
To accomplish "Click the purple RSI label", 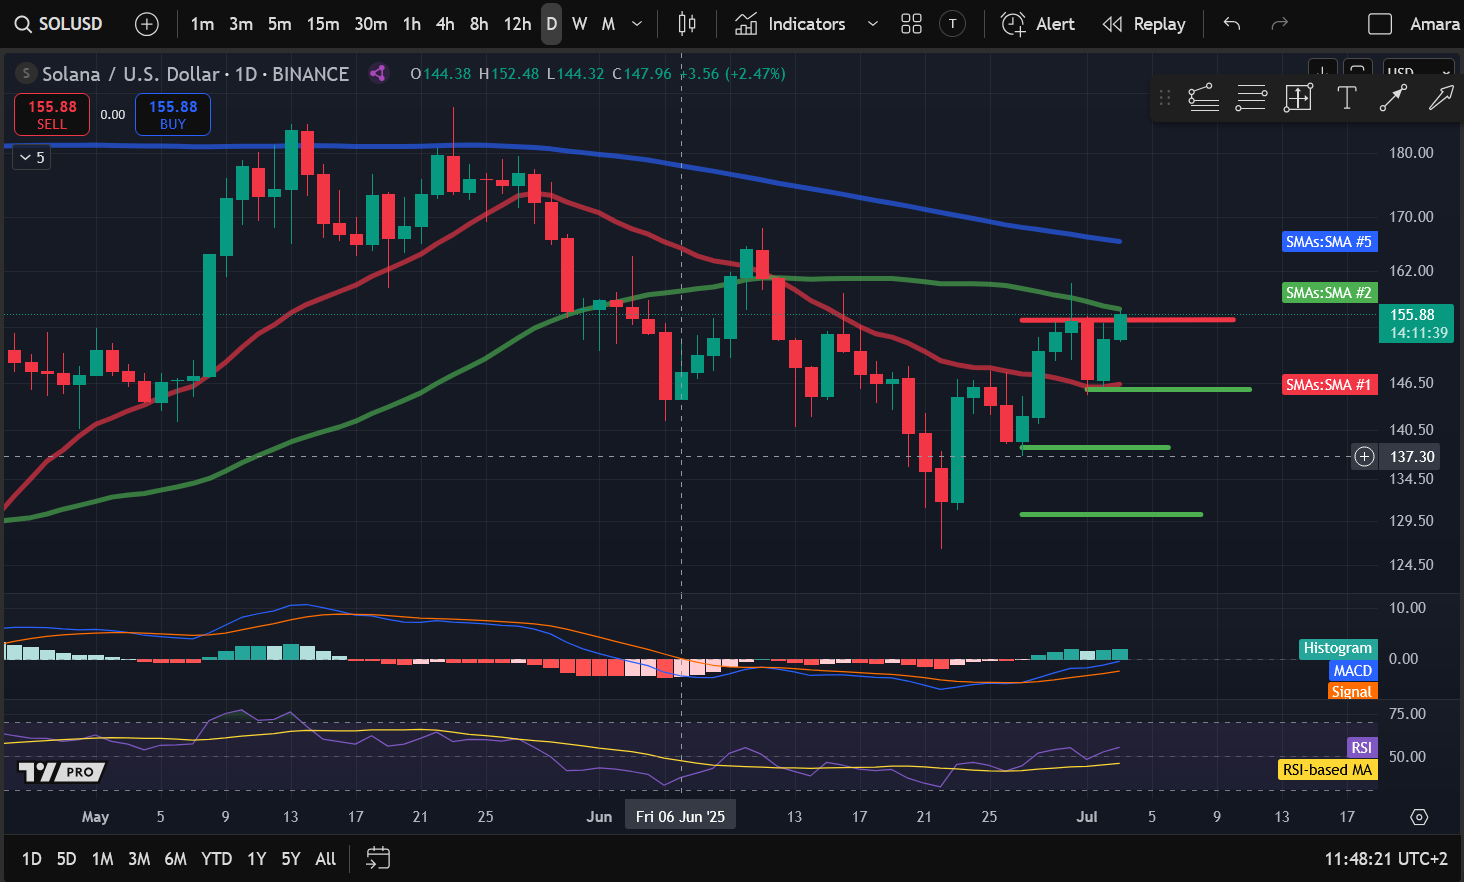I will (1362, 748).
